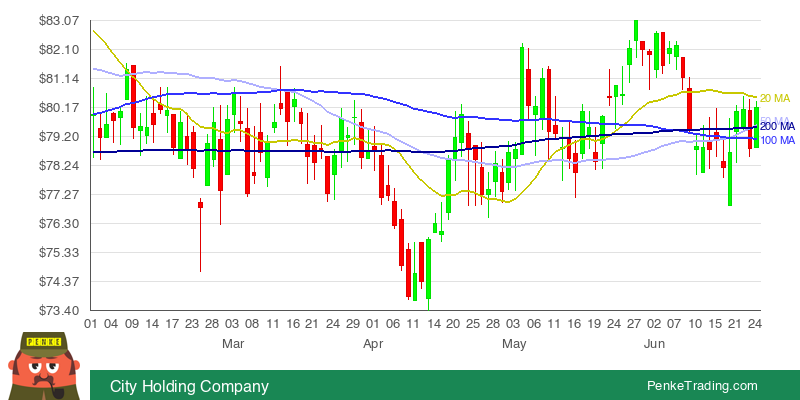The width and height of the screenshot is (800, 400).
Task: Click the 200 MA legend label
Action: 777,127
